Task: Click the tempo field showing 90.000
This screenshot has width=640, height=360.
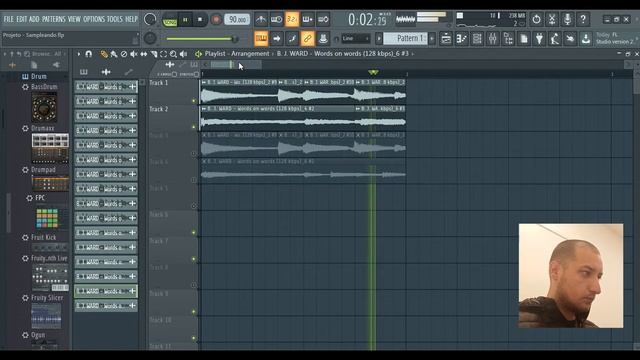Action: click(x=237, y=20)
